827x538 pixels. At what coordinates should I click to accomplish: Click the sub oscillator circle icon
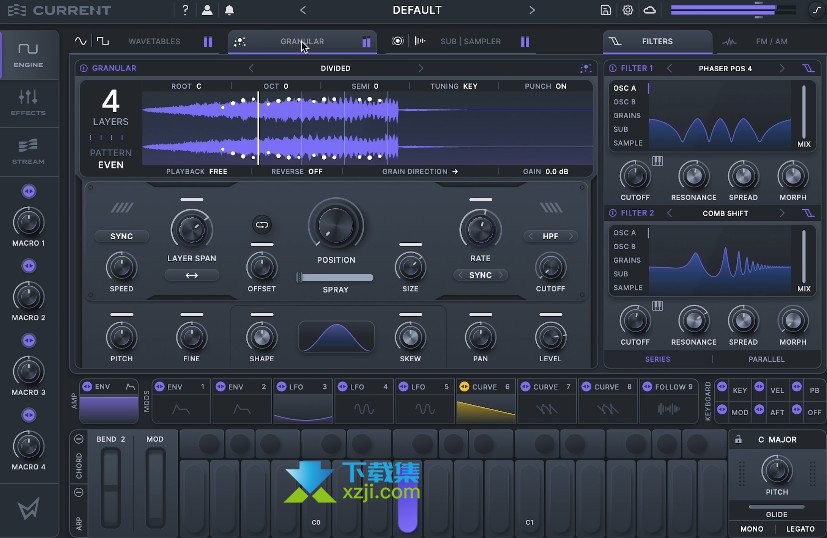(398, 41)
